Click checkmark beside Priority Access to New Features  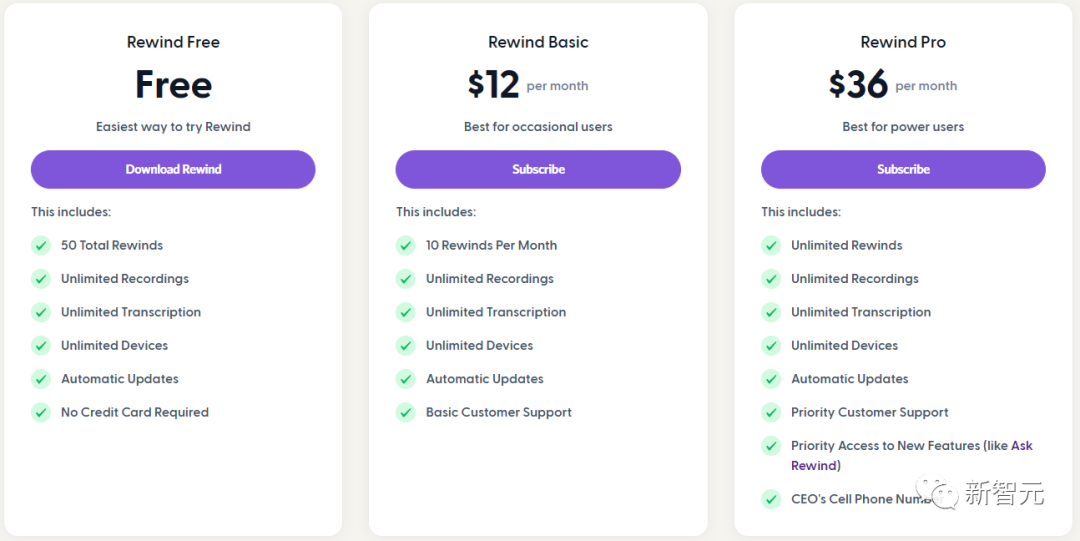[x=771, y=446]
